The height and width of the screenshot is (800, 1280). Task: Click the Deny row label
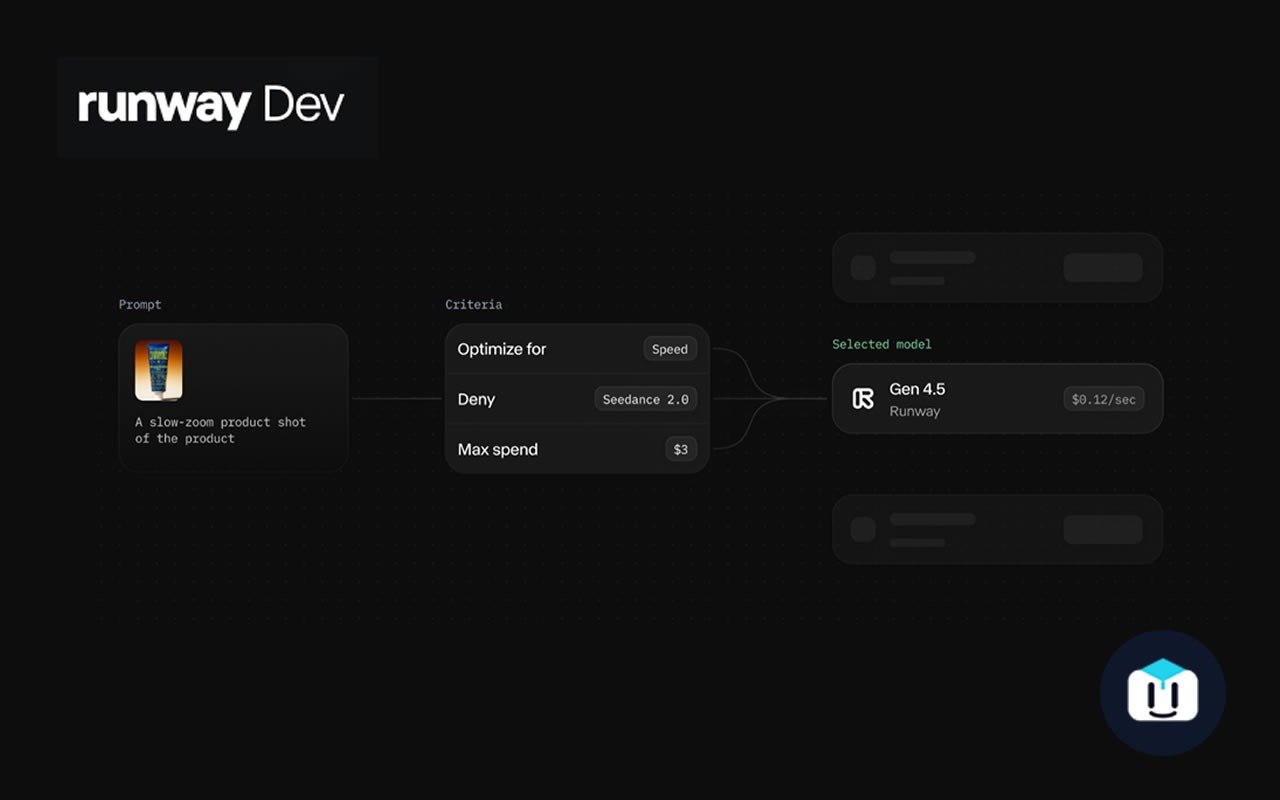[476, 399]
